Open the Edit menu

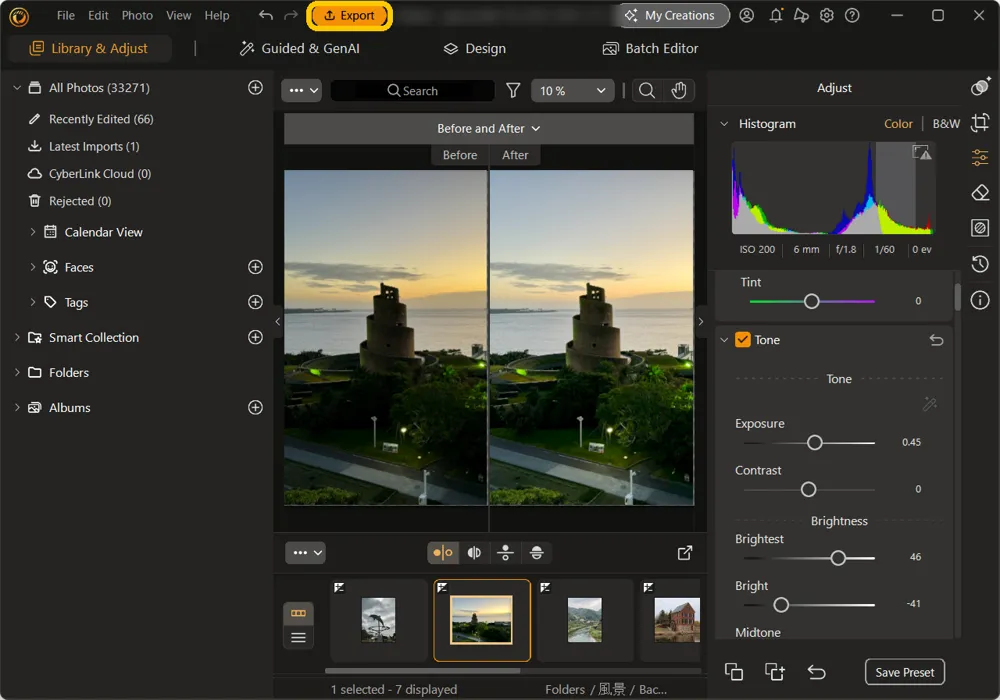coord(98,15)
